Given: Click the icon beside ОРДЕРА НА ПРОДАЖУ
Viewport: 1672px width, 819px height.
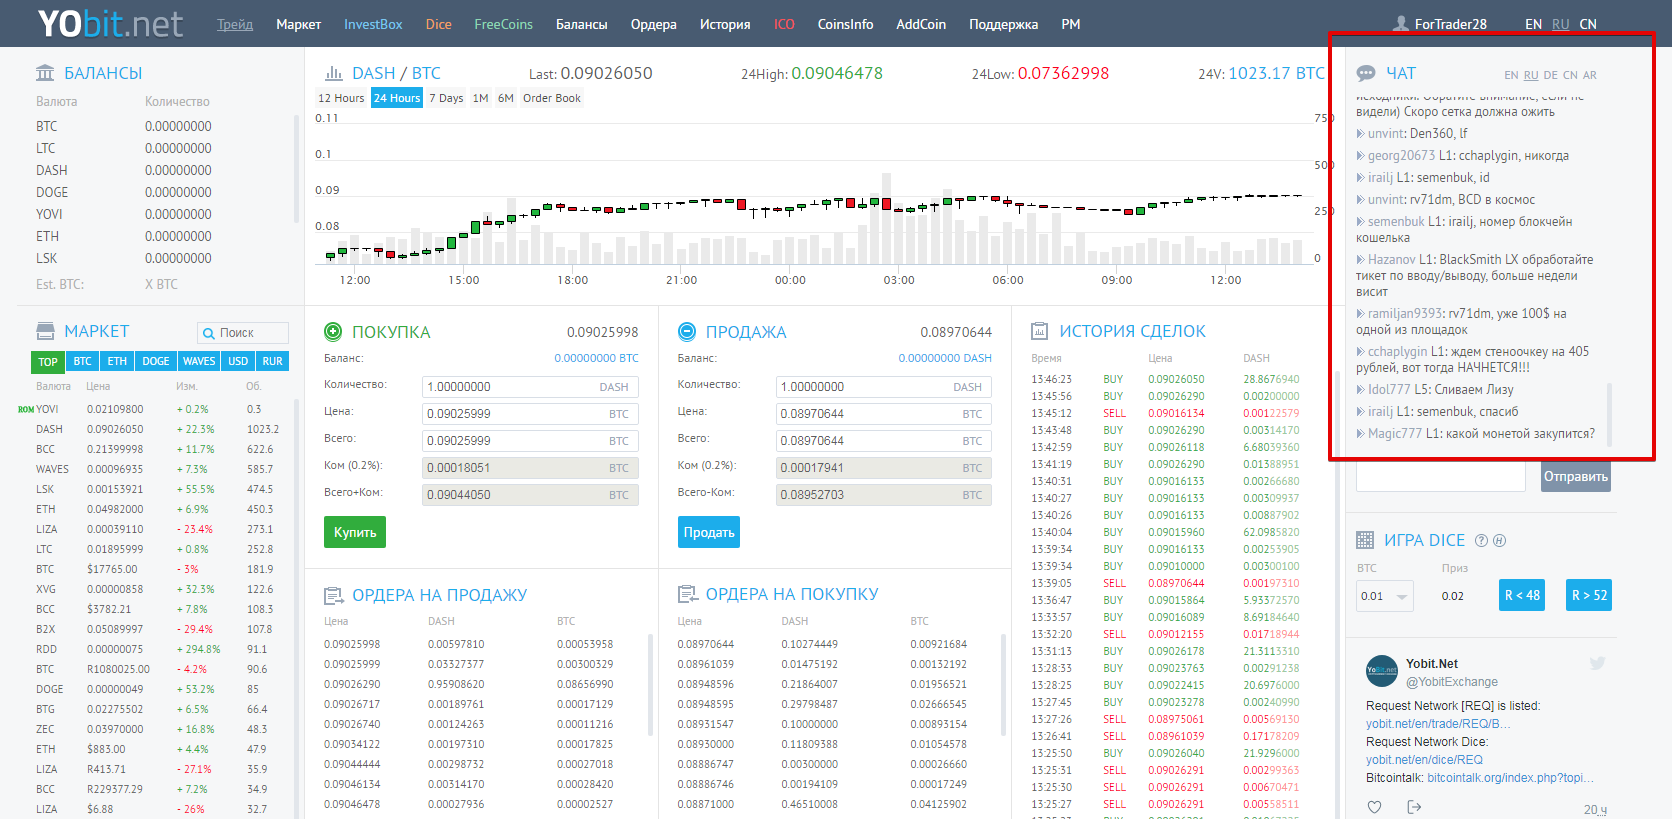Looking at the screenshot, I should pos(334,596).
